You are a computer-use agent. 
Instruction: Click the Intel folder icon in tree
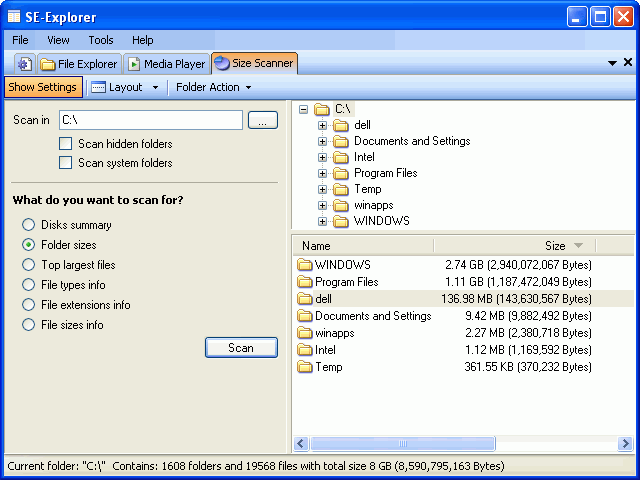point(340,157)
